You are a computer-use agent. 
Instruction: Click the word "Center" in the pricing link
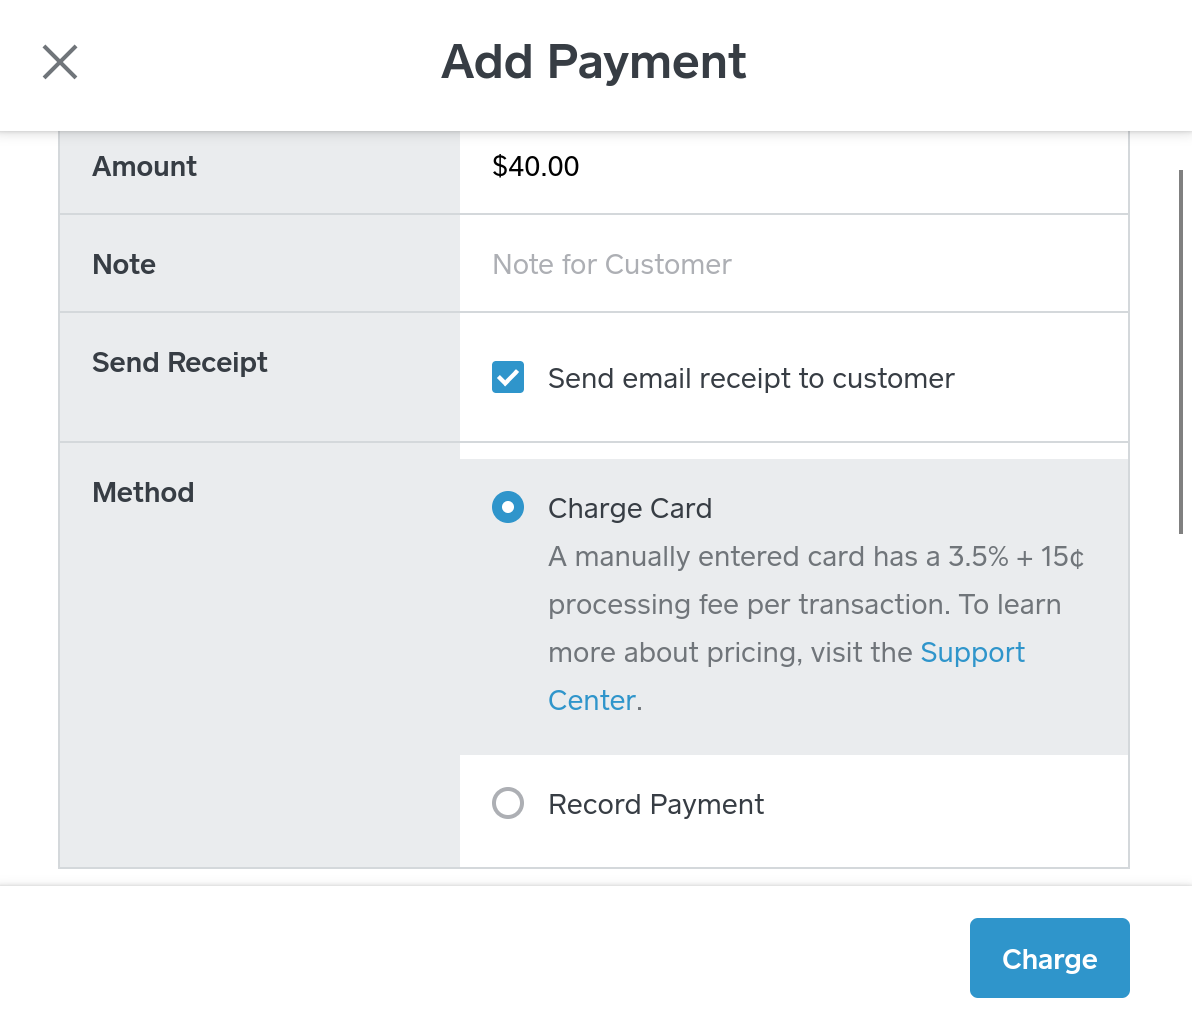coord(592,701)
